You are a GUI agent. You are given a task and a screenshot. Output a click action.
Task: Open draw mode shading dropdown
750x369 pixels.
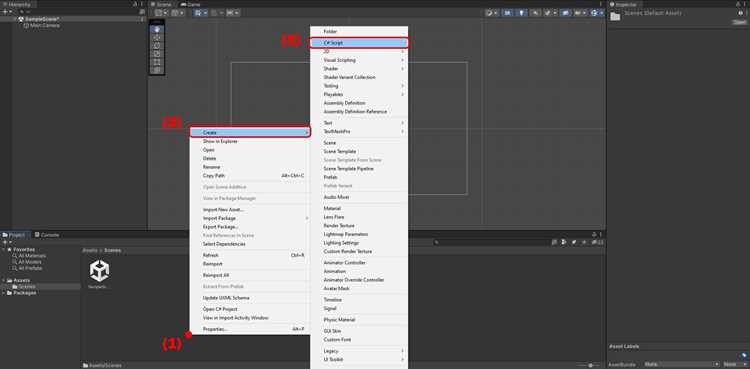point(491,13)
